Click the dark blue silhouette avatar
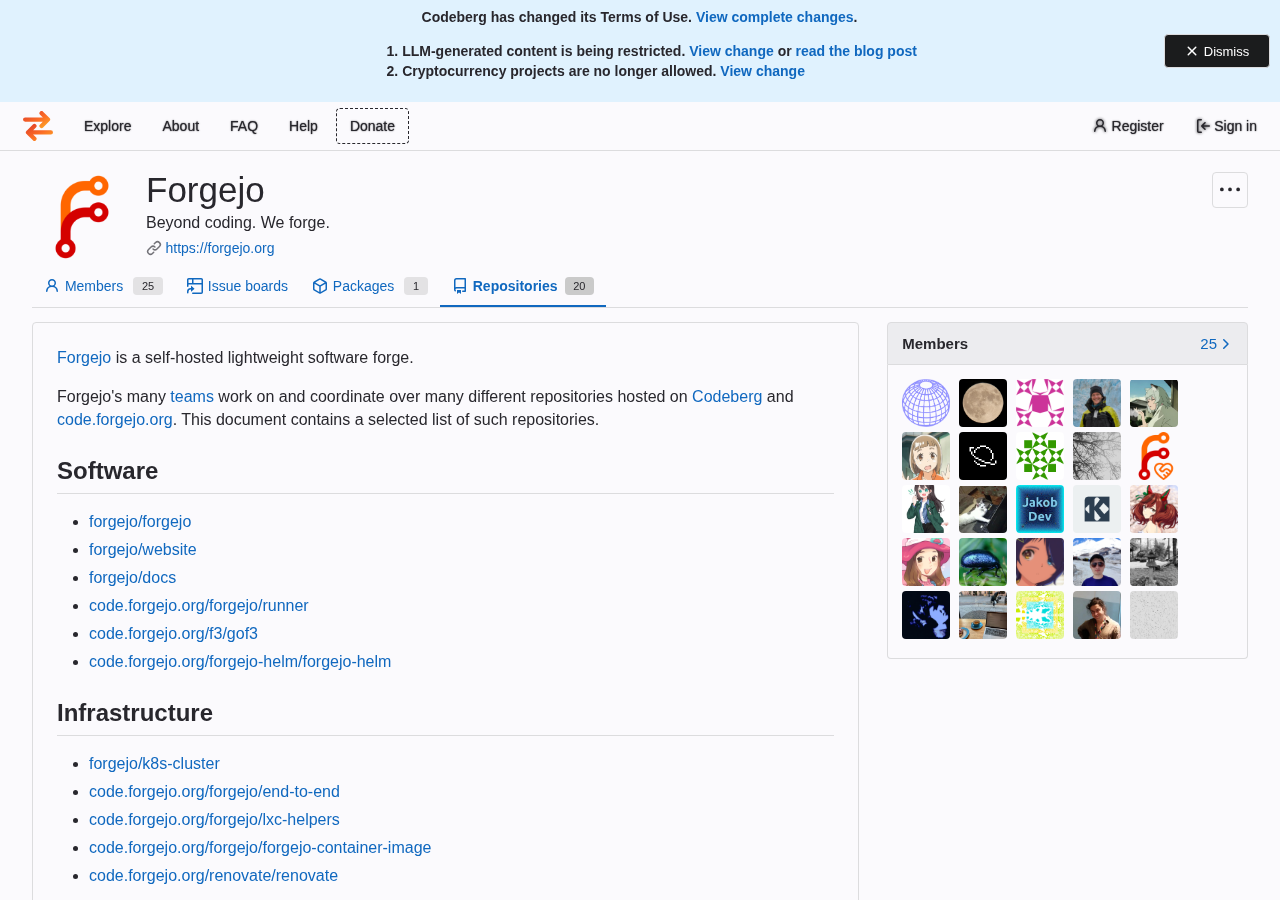The width and height of the screenshot is (1280, 900). tap(926, 615)
